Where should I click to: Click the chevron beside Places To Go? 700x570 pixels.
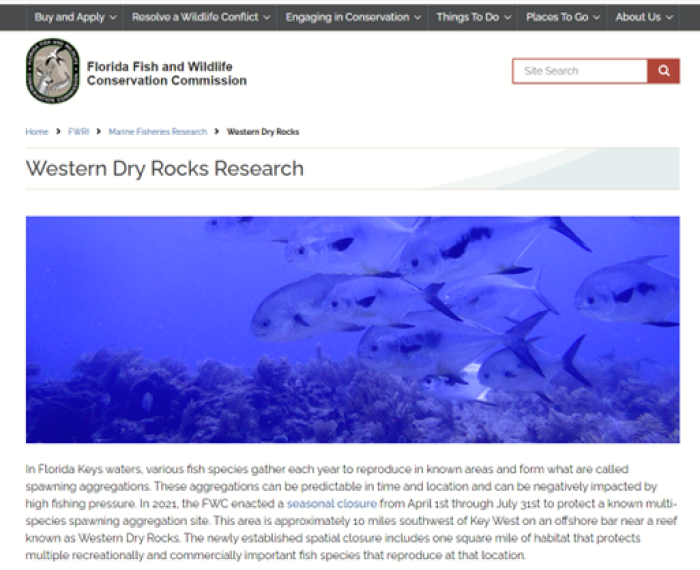click(596, 17)
